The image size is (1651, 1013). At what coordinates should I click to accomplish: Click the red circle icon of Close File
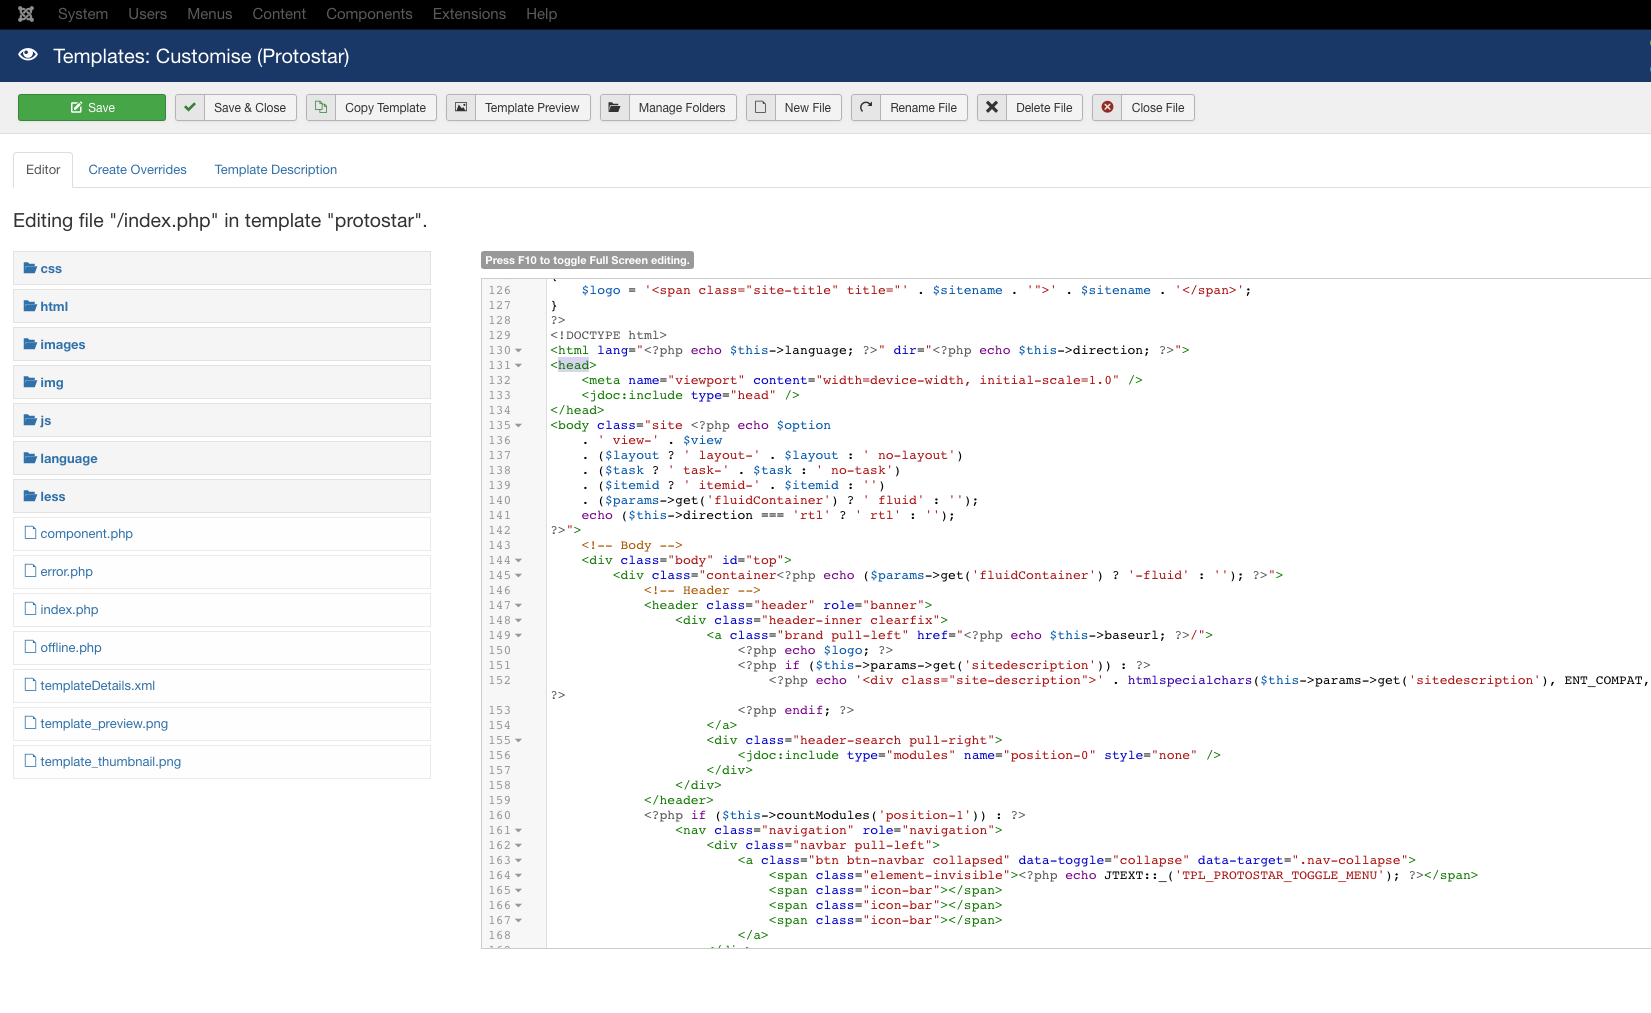[1107, 108]
